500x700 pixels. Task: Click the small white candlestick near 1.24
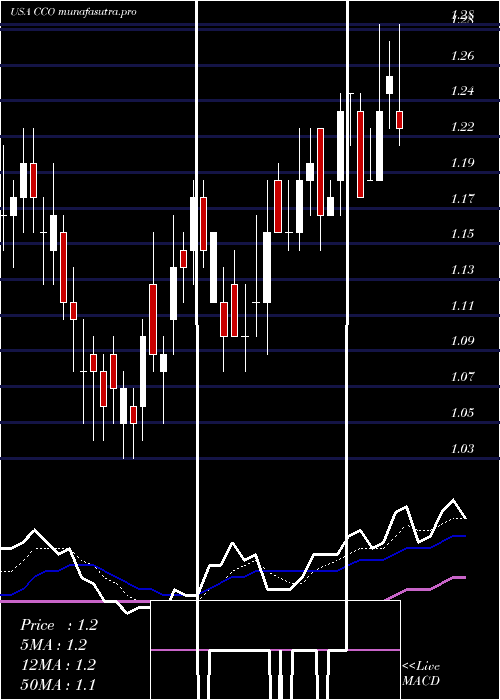[x=389, y=85]
